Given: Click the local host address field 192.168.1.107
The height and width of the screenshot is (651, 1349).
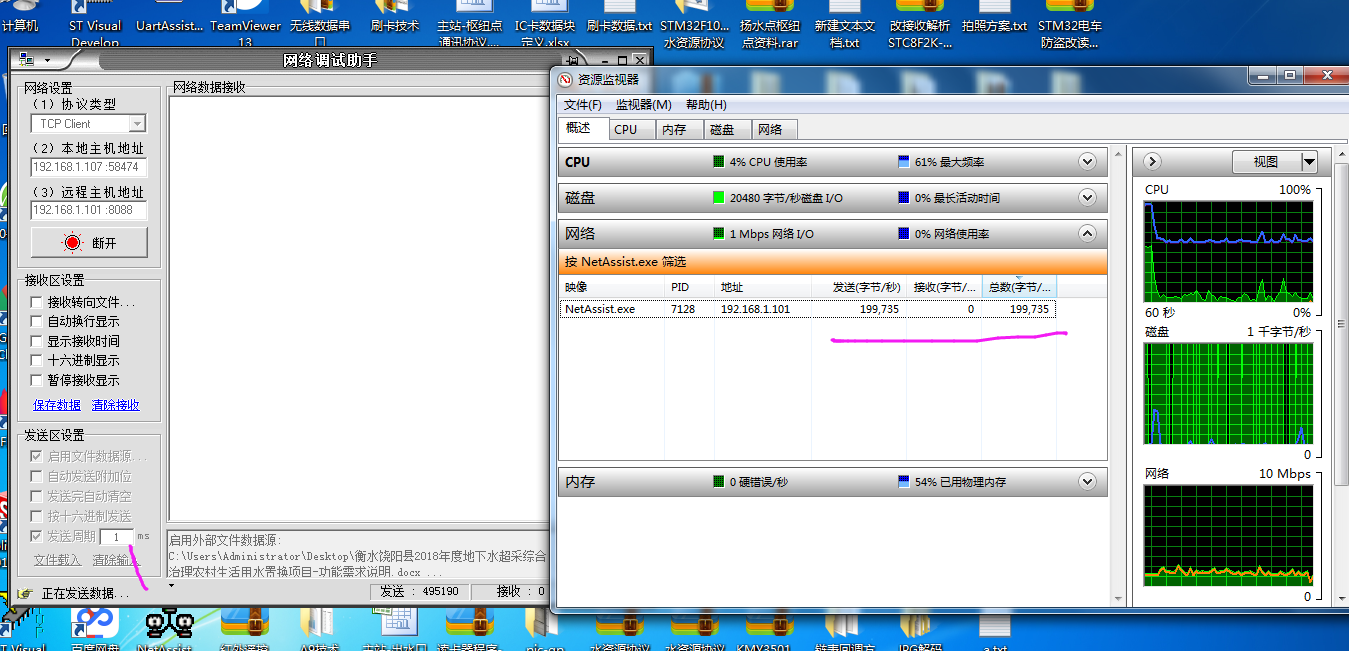Looking at the screenshot, I should [x=89, y=168].
